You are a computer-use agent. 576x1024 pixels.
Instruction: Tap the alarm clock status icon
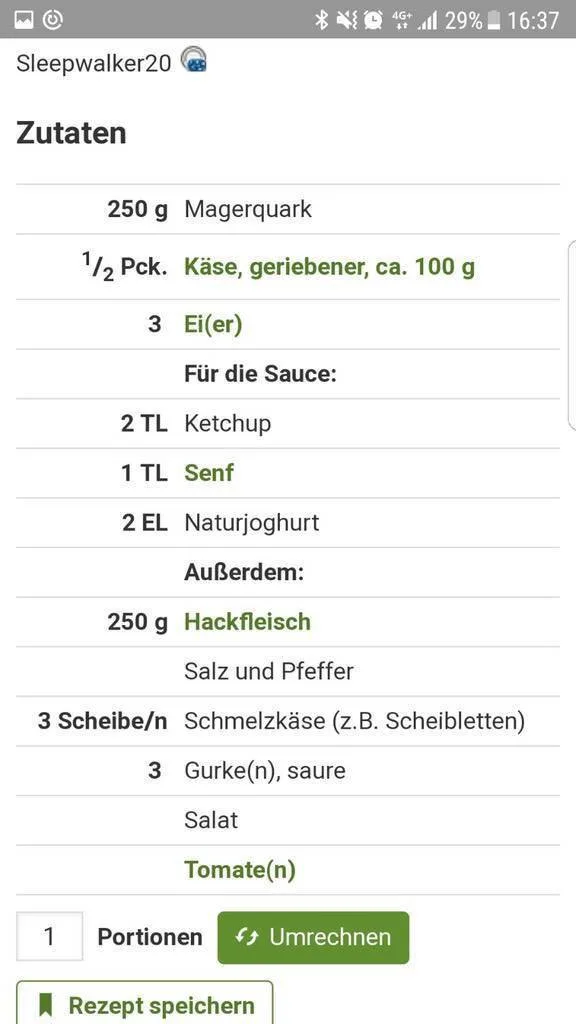374,20
